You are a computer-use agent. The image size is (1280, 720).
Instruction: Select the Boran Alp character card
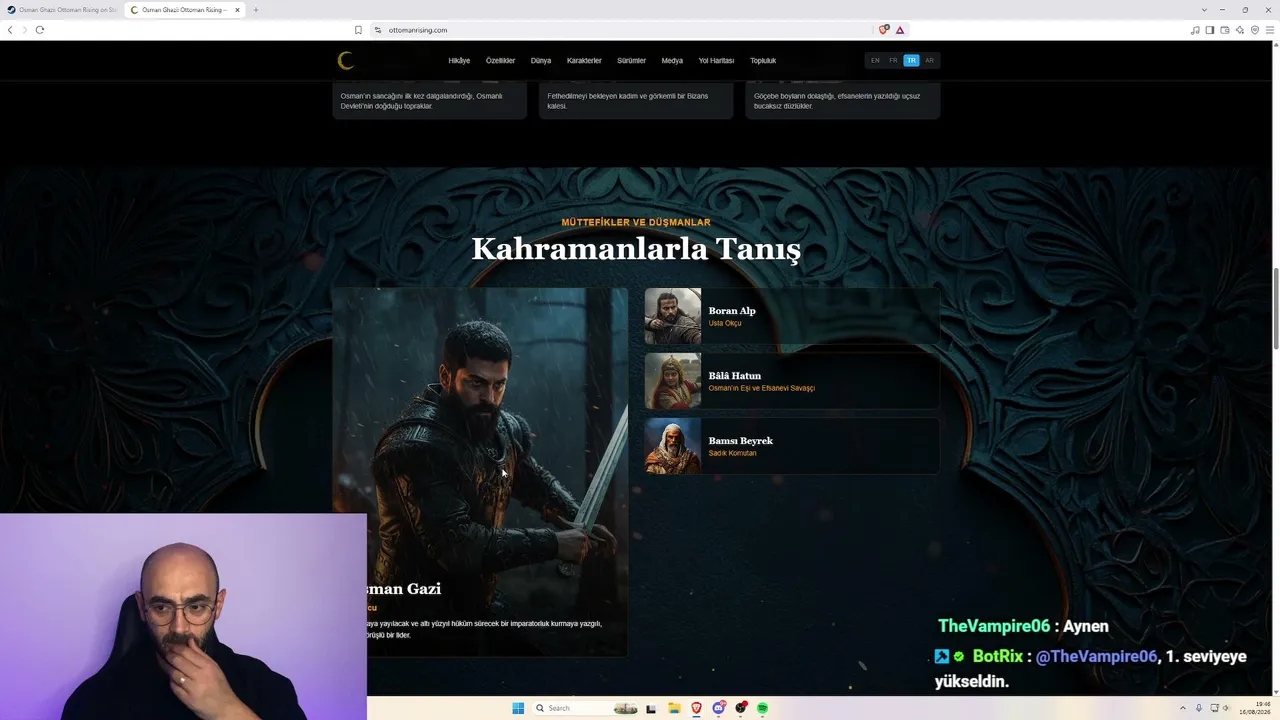click(x=792, y=316)
